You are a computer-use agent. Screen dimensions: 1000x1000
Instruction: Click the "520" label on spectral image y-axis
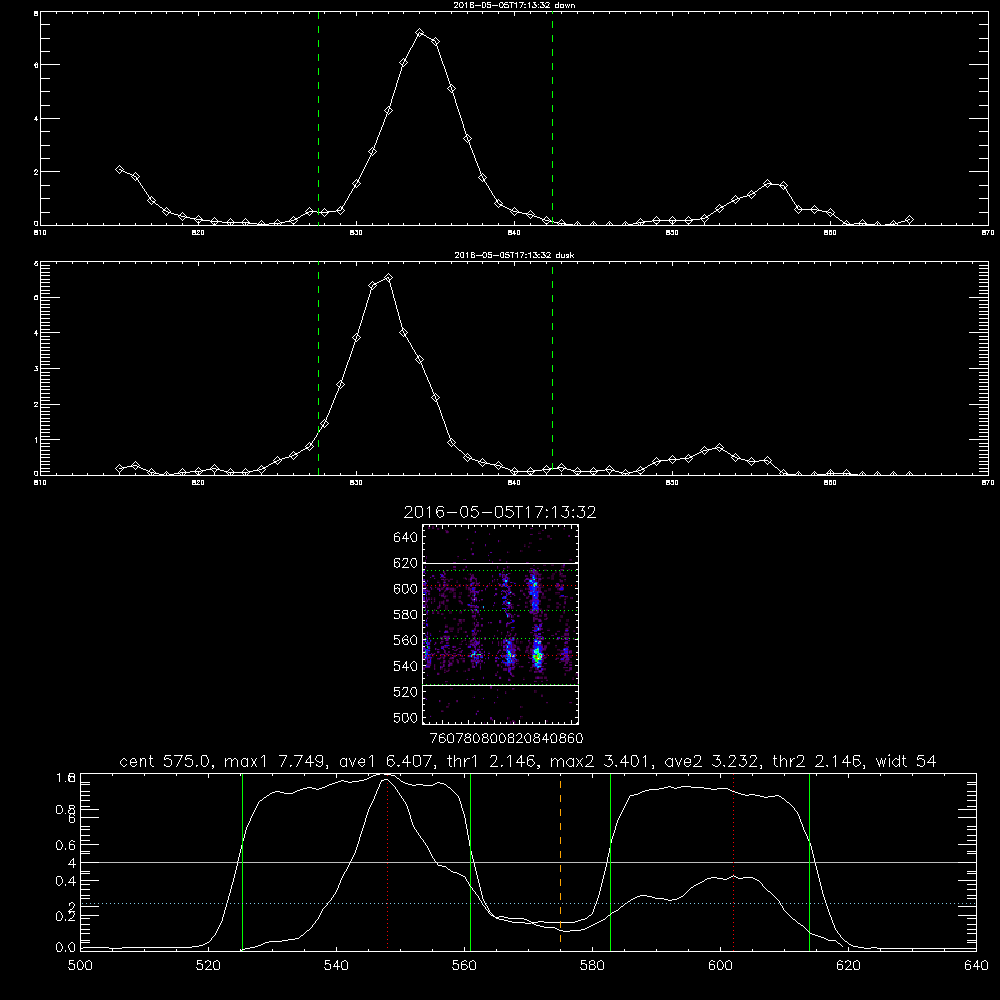click(x=406, y=692)
